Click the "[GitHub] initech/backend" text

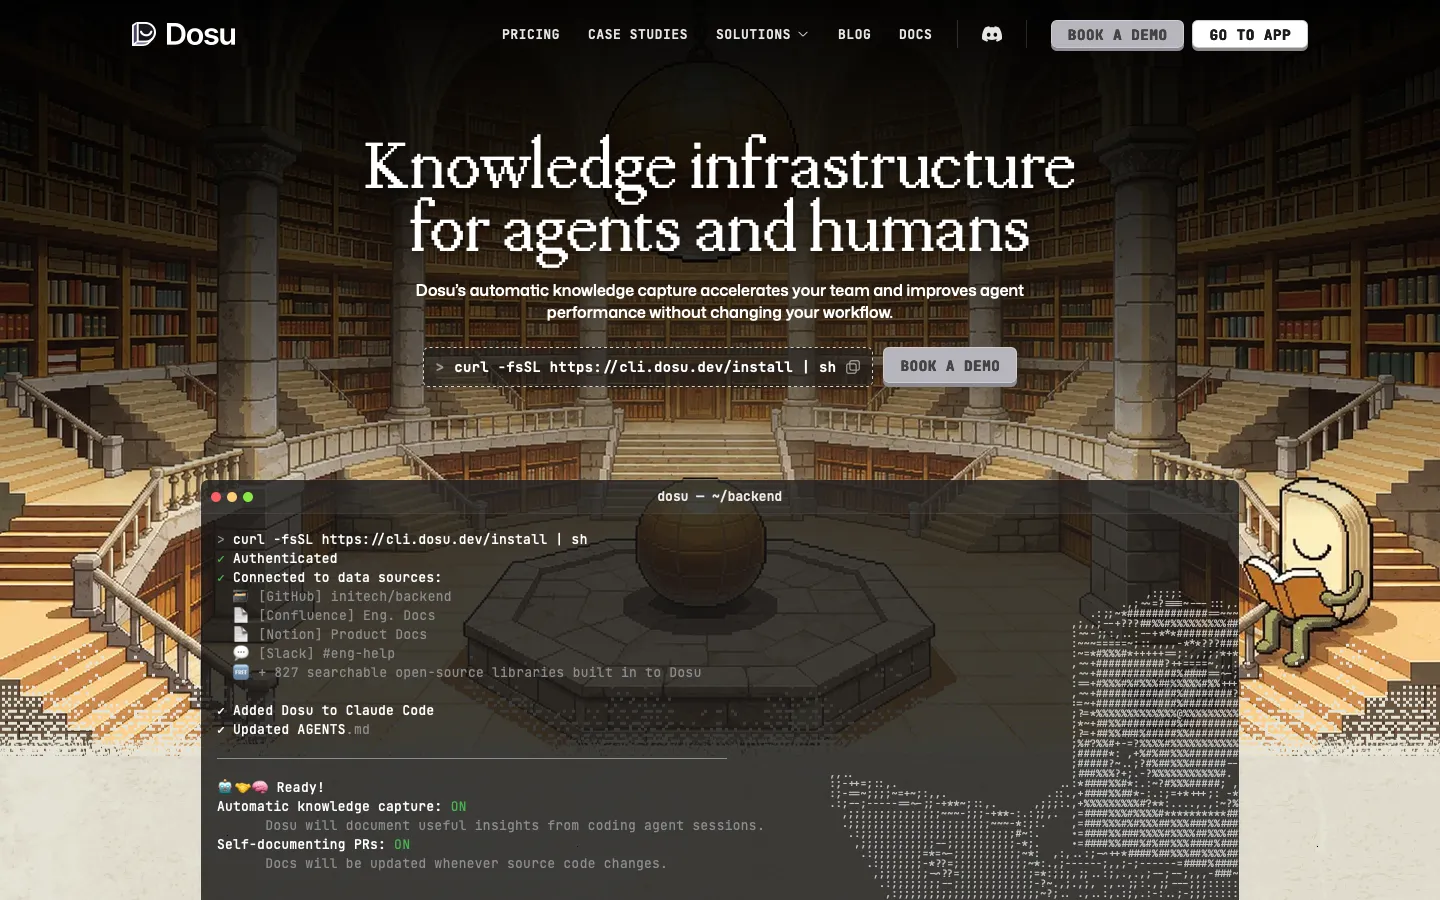point(355,596)
